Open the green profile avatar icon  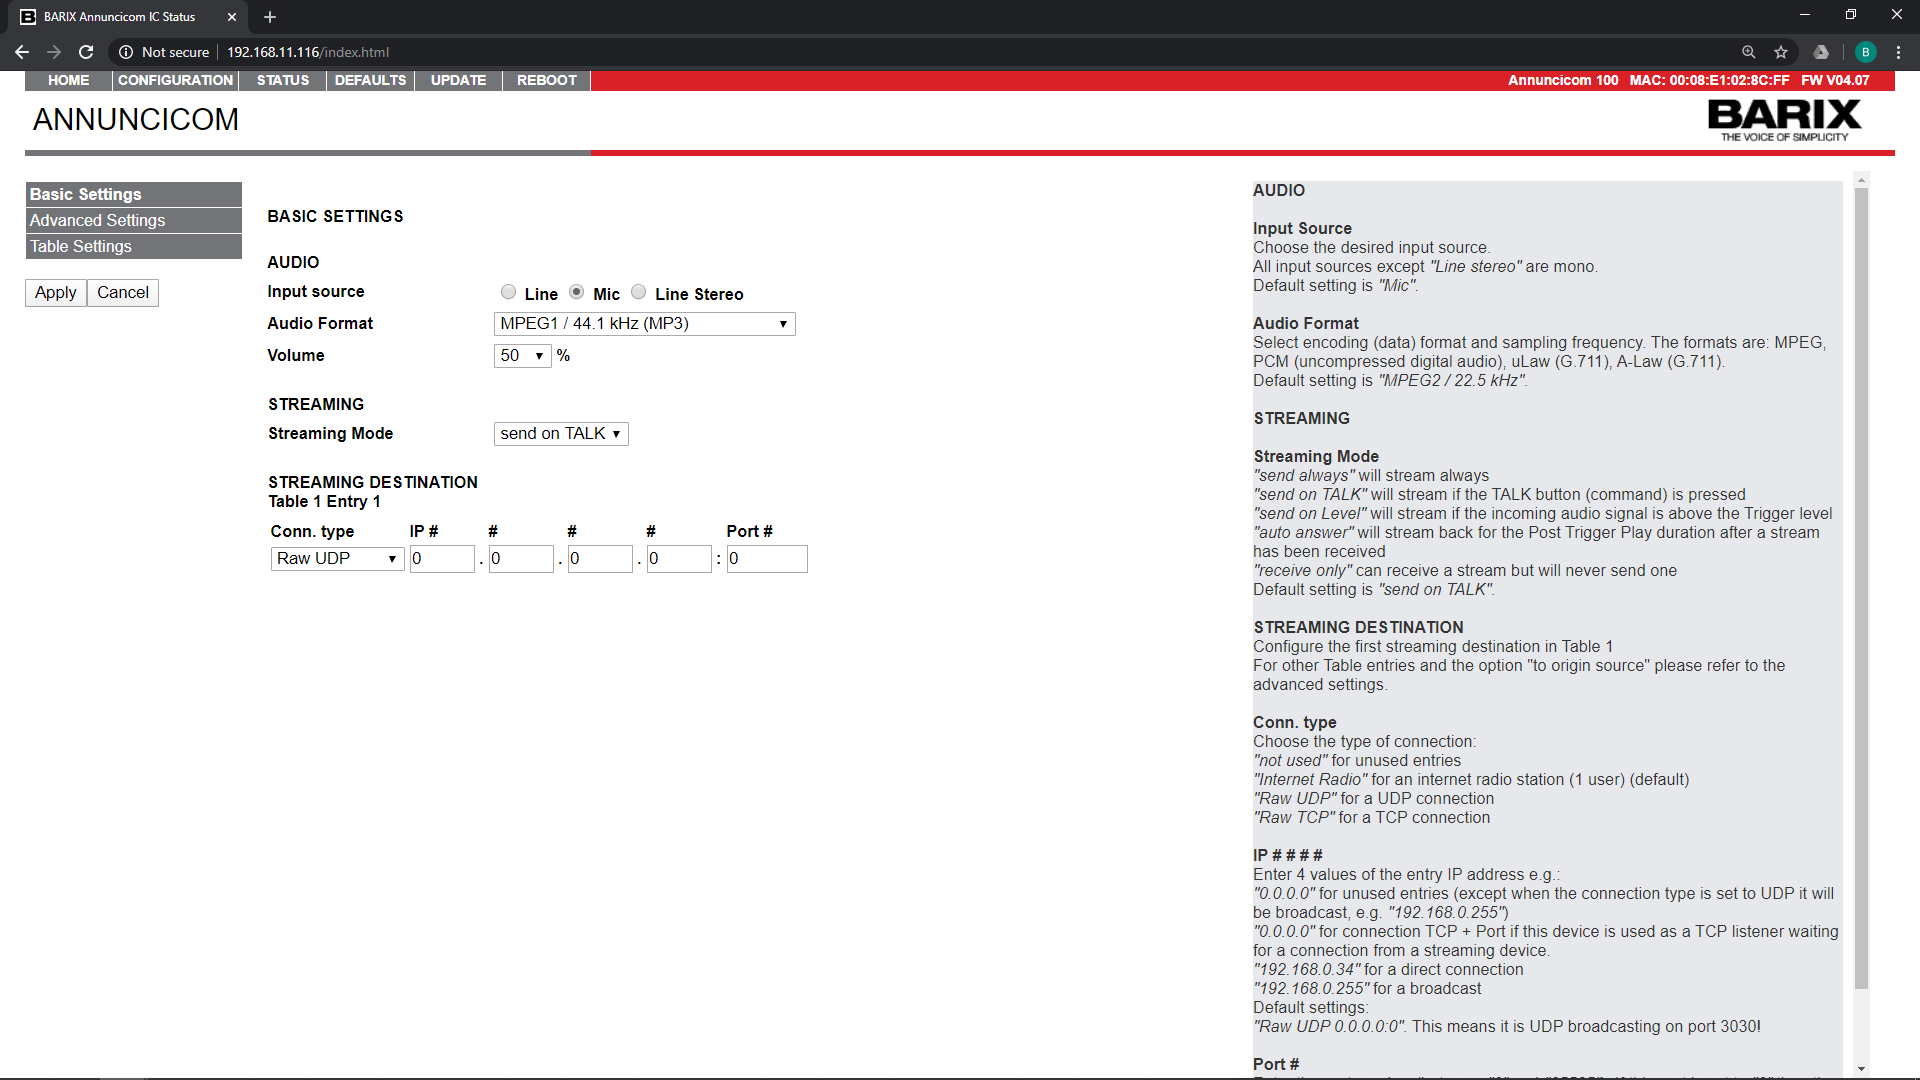click(1865, 52)
